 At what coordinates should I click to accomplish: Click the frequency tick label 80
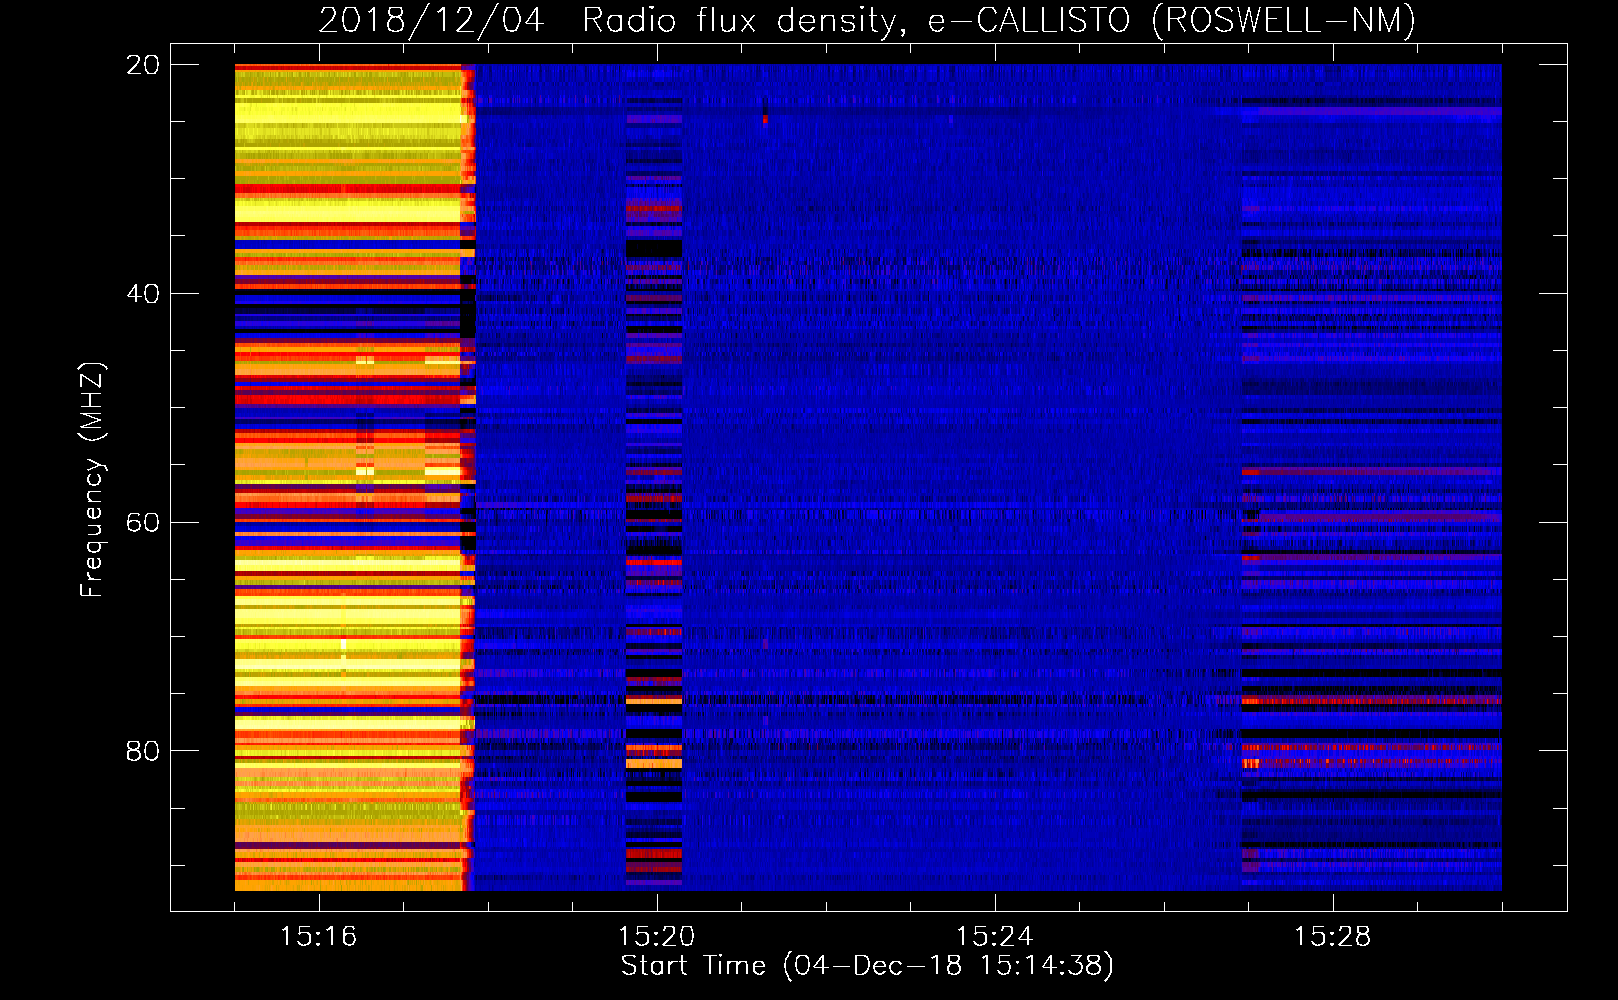[x=143, y=751]
